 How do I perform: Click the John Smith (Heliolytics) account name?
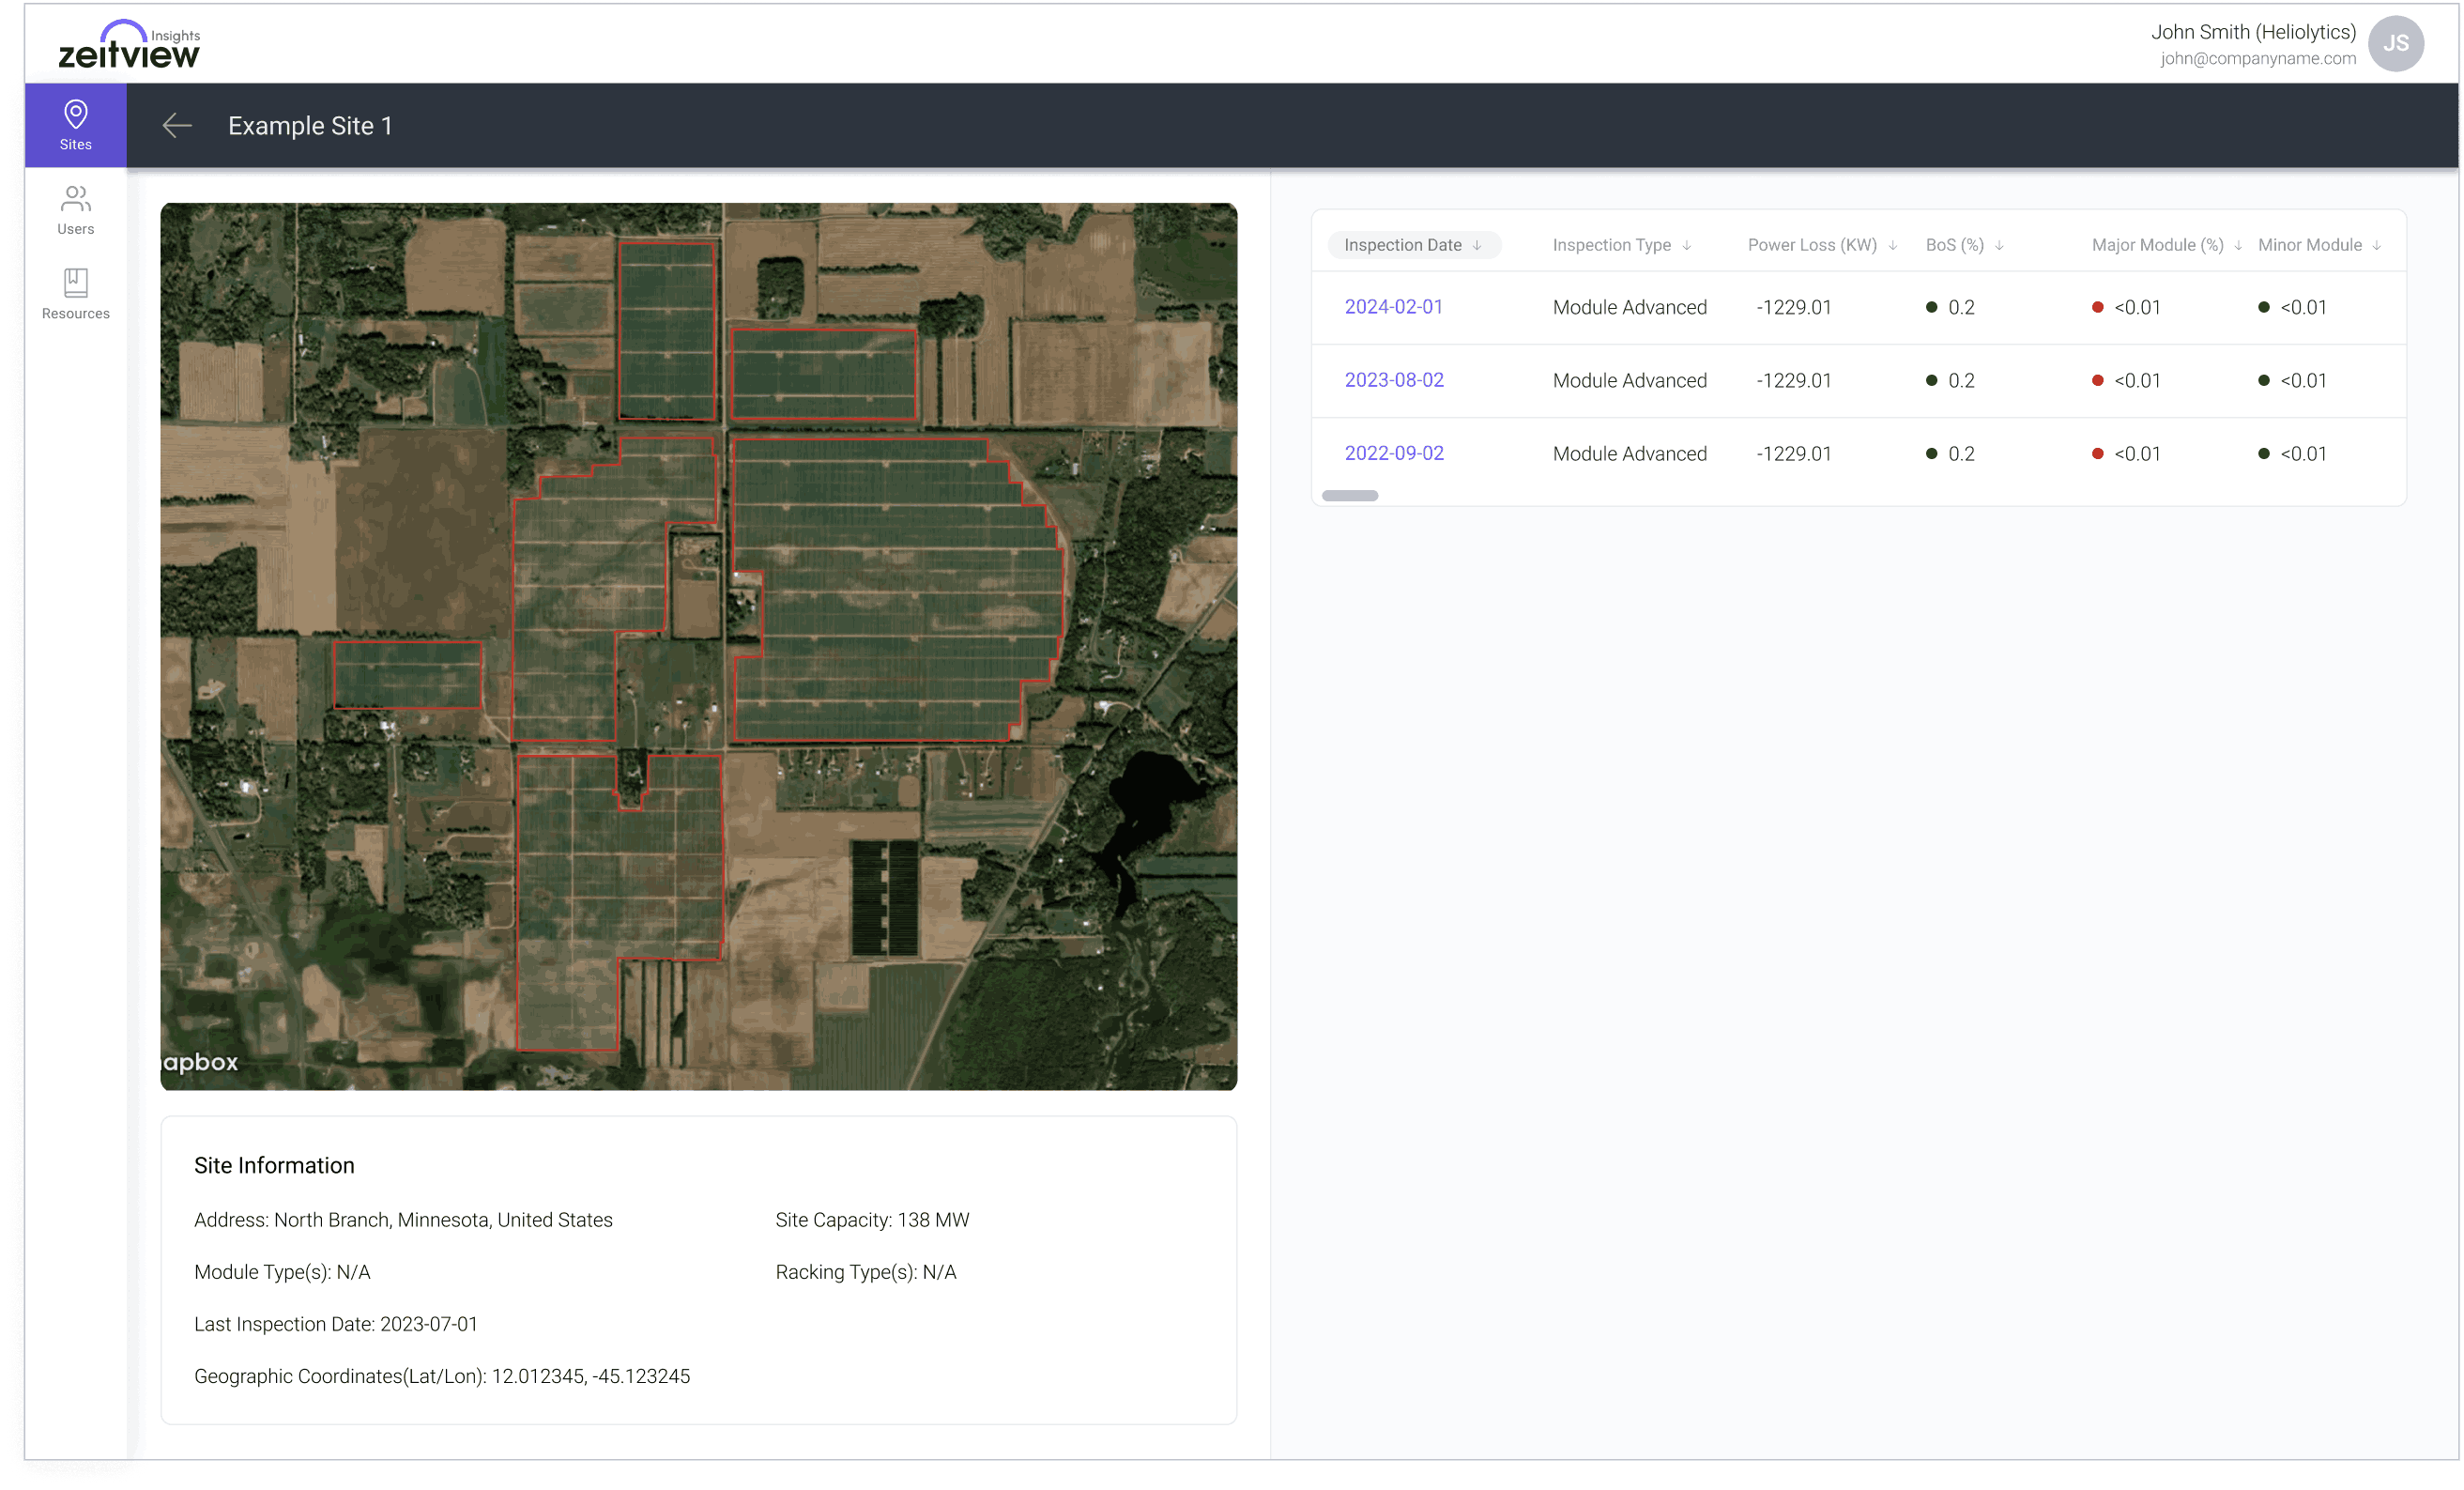tap(2253, 32)
